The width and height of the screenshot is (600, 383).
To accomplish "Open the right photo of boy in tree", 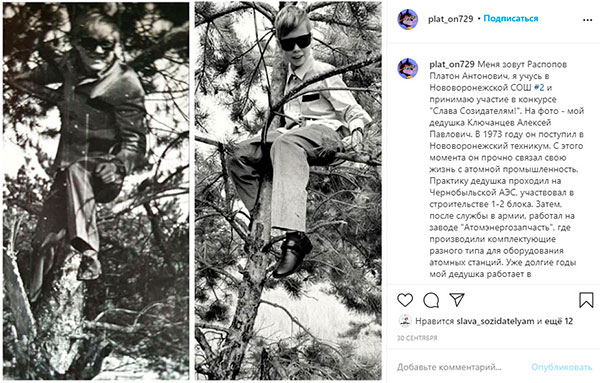I will (x=288, y=191).
